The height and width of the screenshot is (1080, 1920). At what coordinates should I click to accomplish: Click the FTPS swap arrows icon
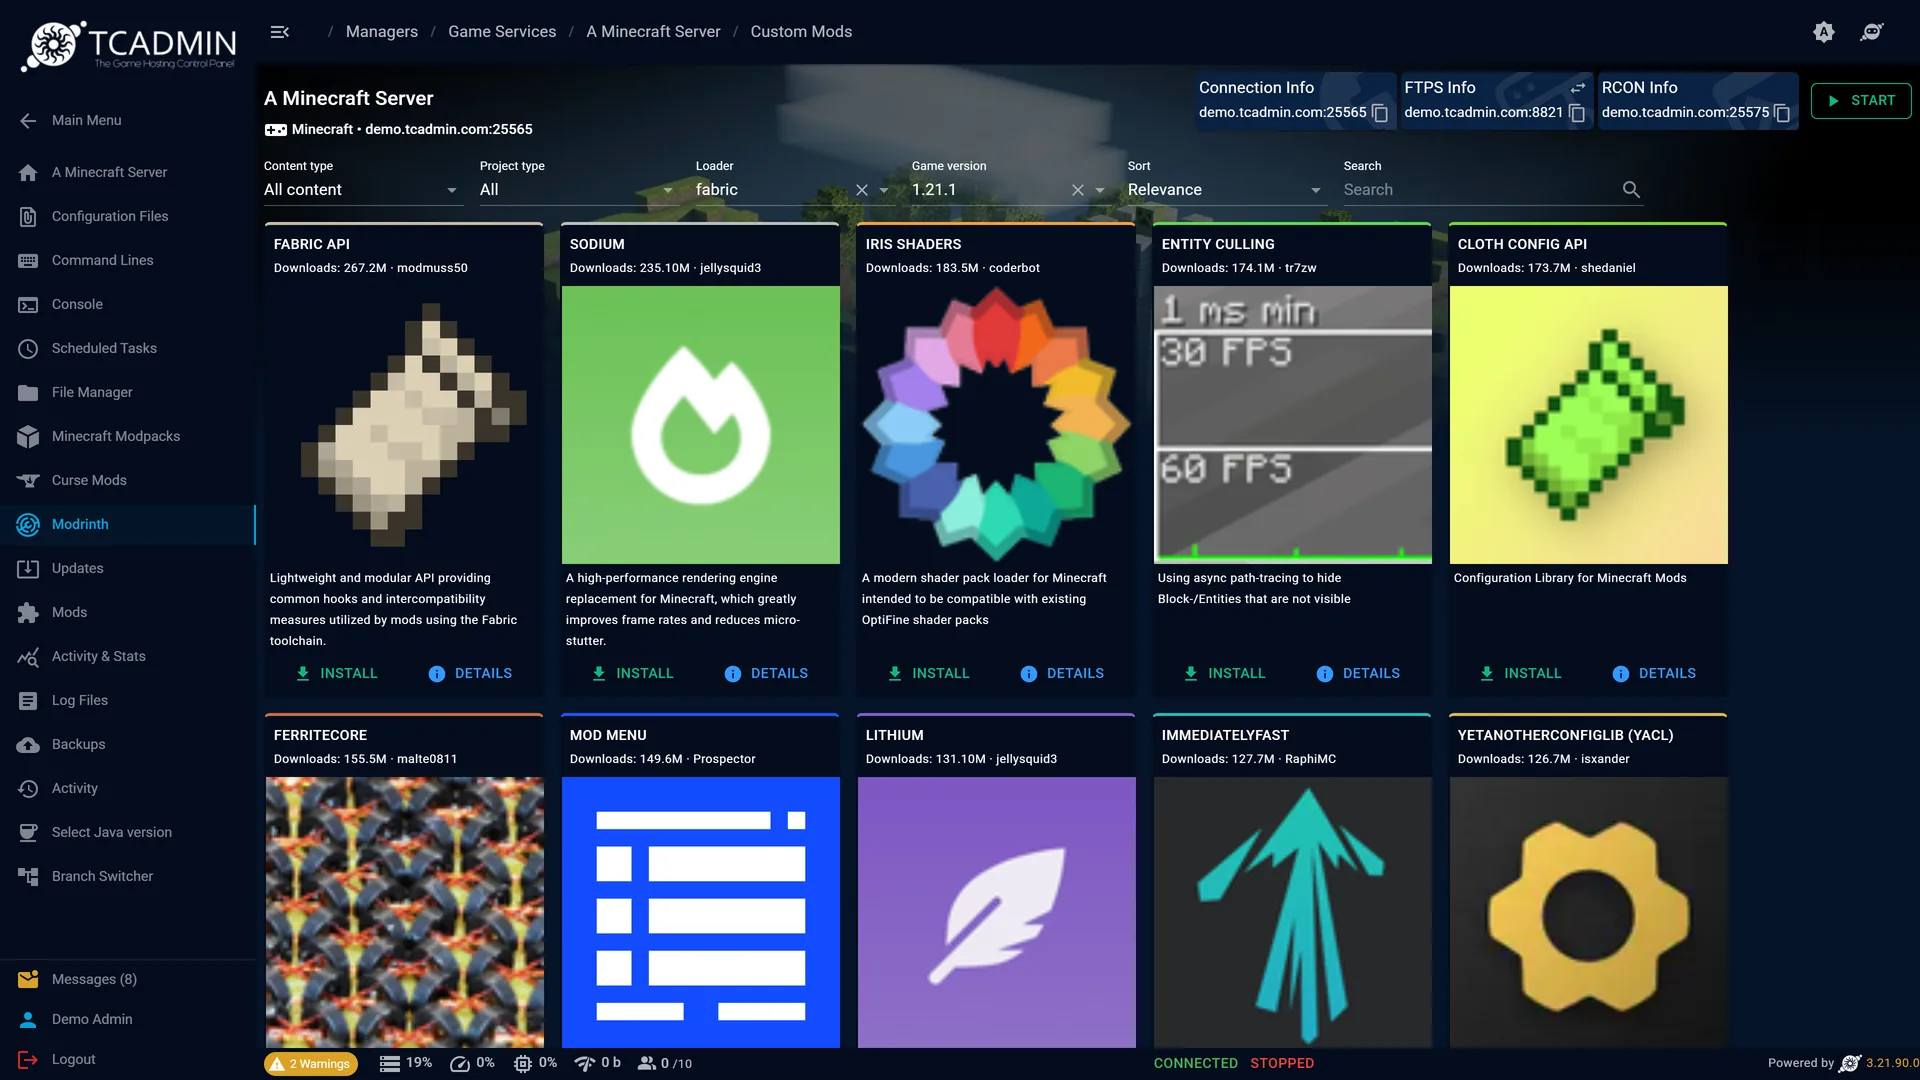coord(1578,88)
